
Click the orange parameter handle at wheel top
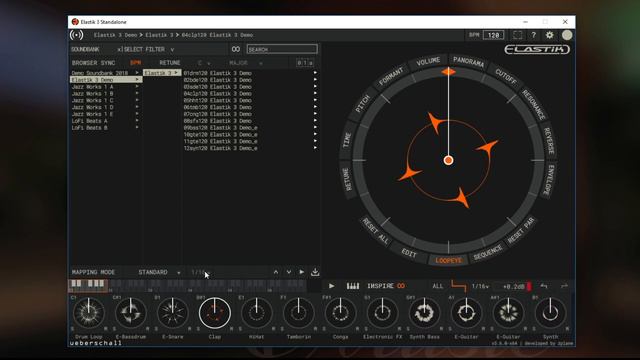pos(448,72)
